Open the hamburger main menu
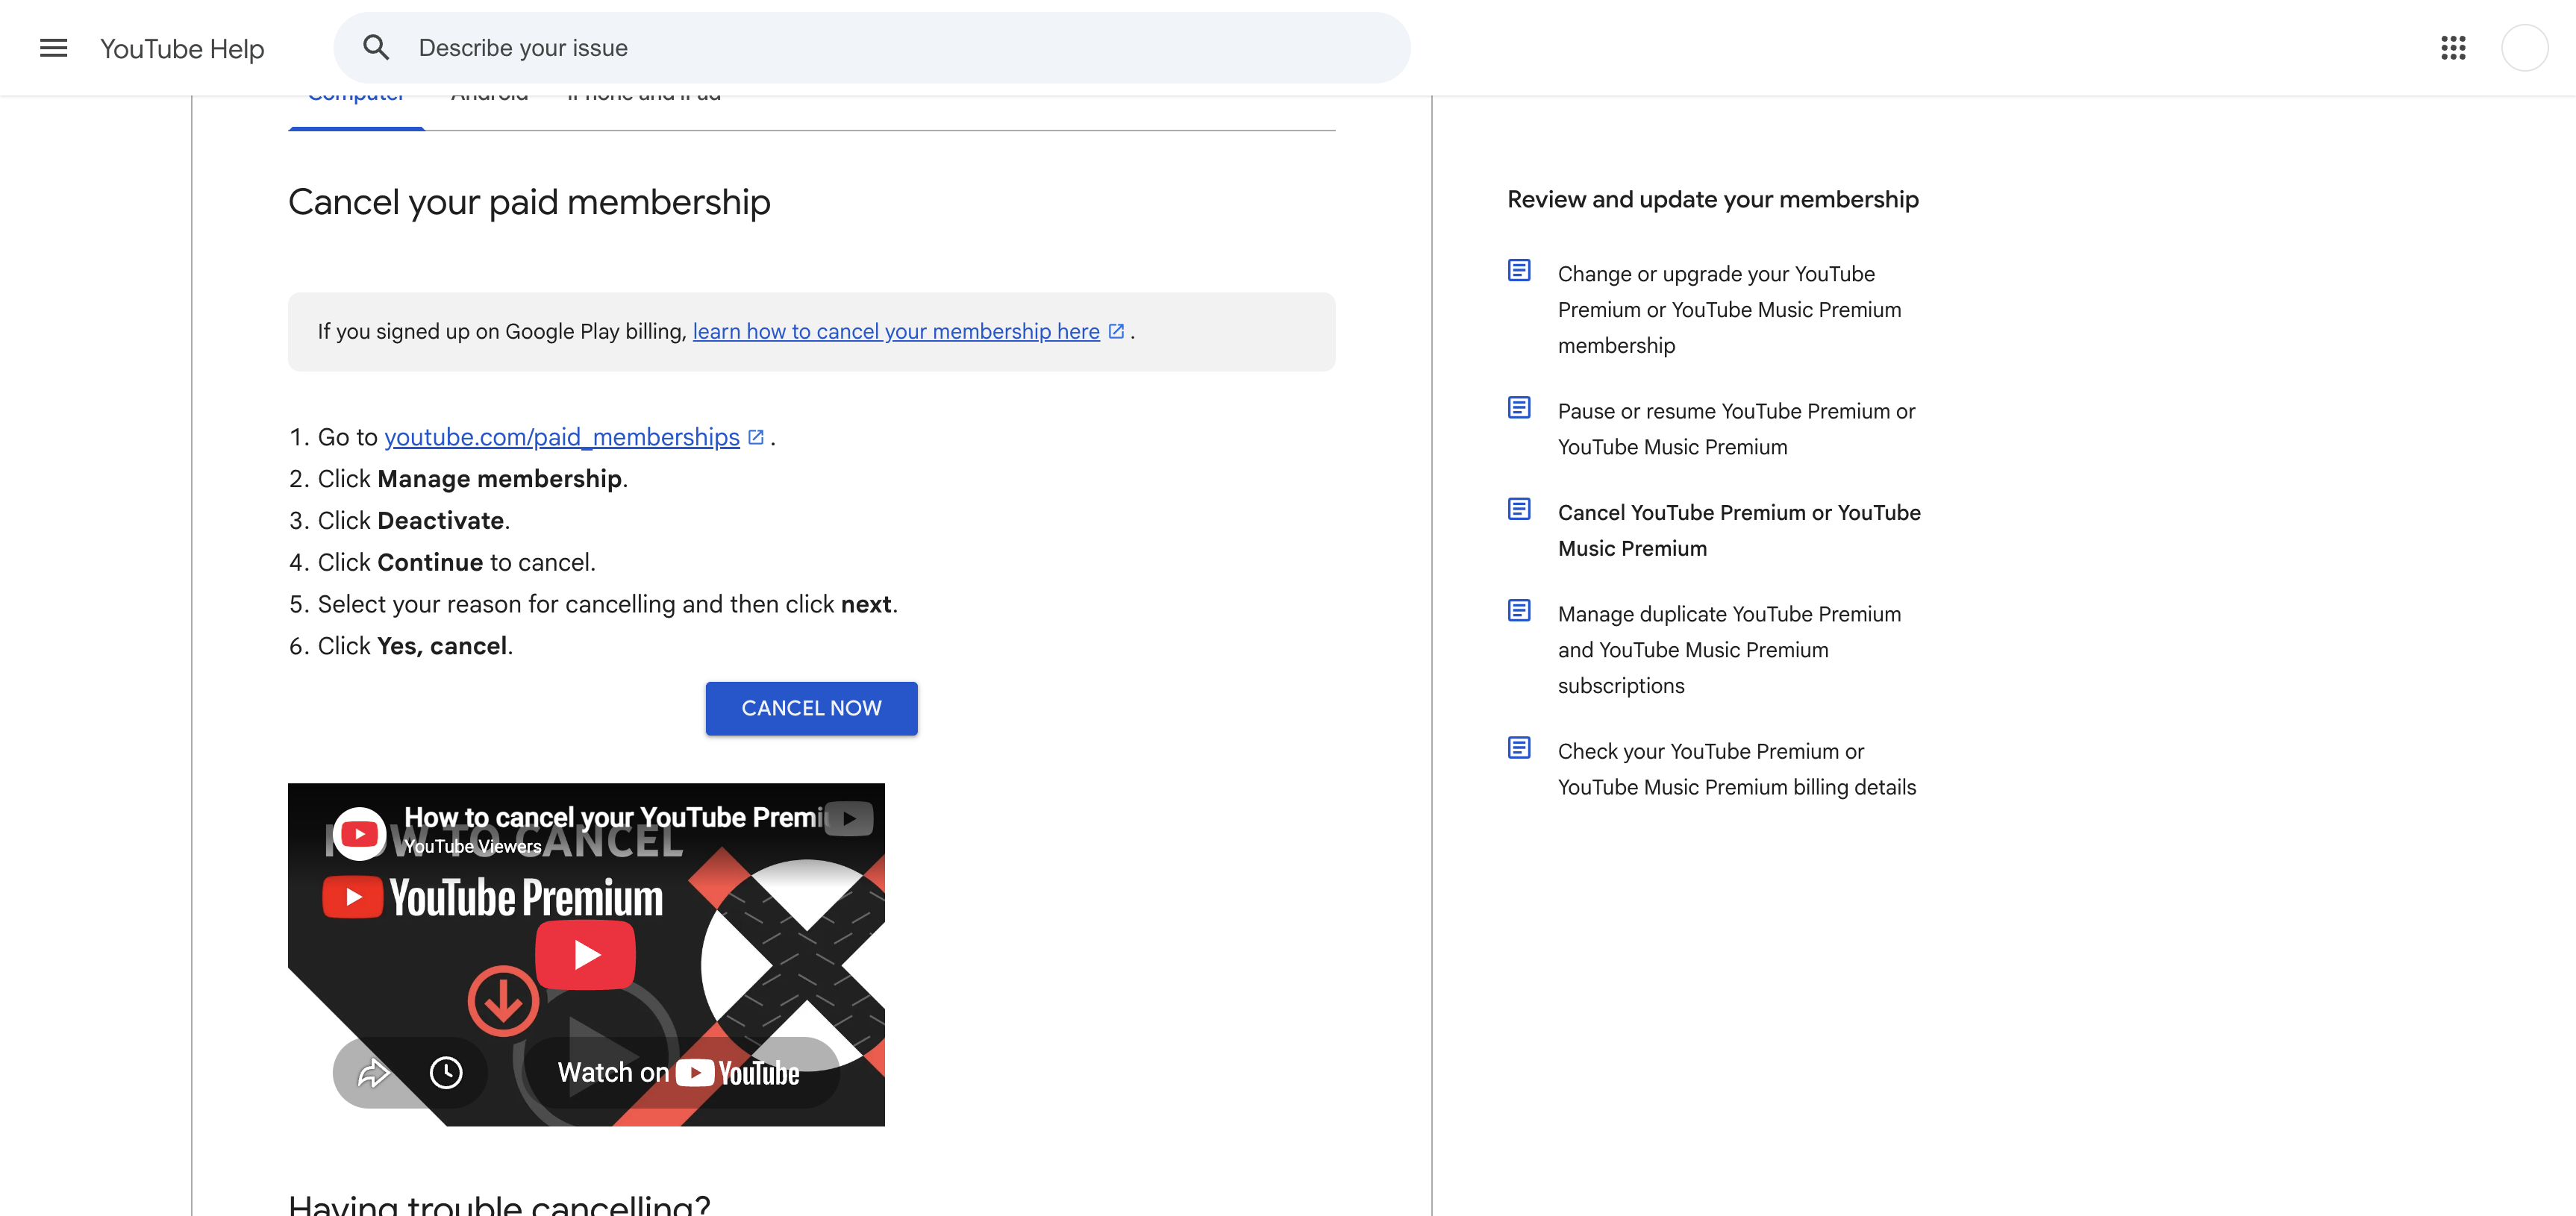 tap(53, 48)
